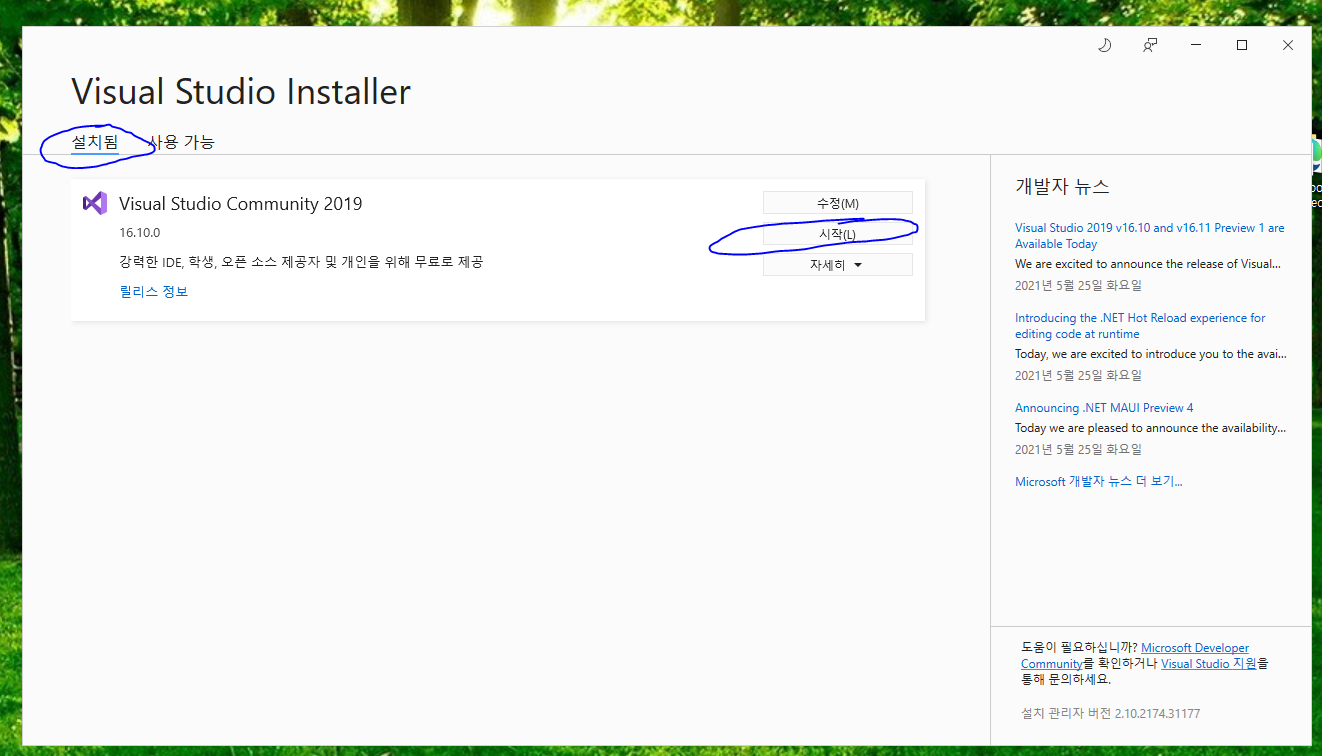The width and height of the screenshot is (1322, 756).
Task: Click the Visual Studio Community 2019 title
Action: coord(241,204)
